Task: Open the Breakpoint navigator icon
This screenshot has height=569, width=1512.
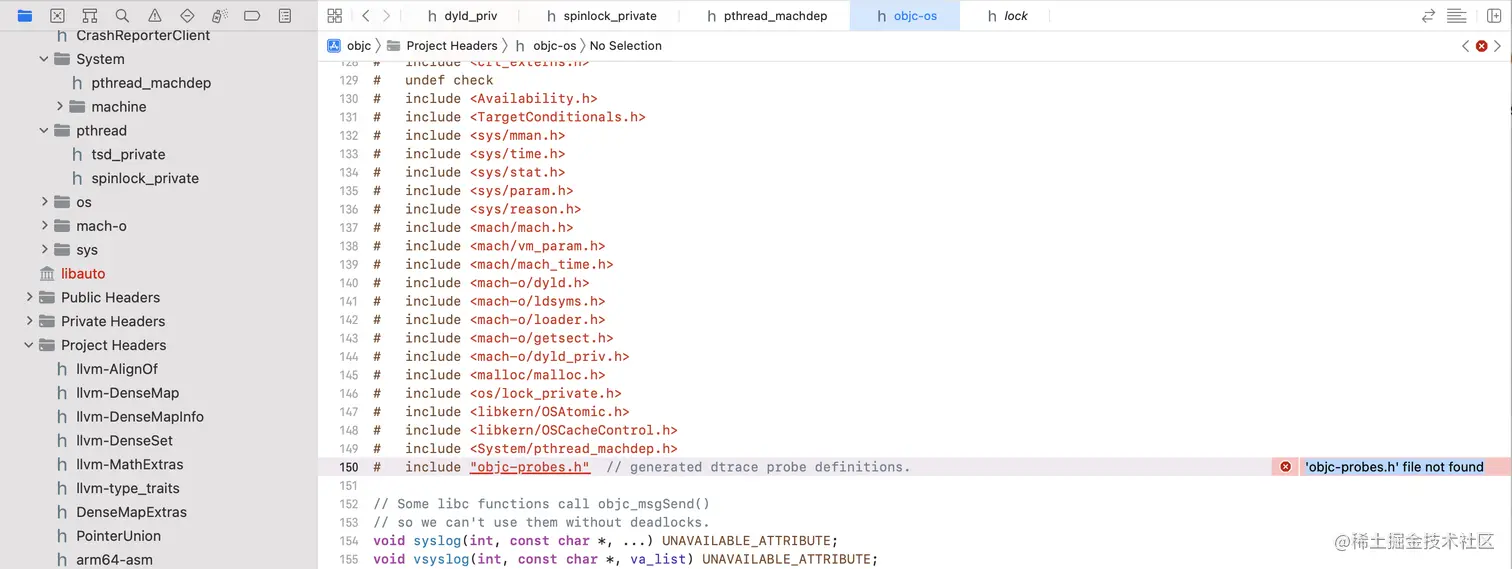Action: [x=252, y=16]
